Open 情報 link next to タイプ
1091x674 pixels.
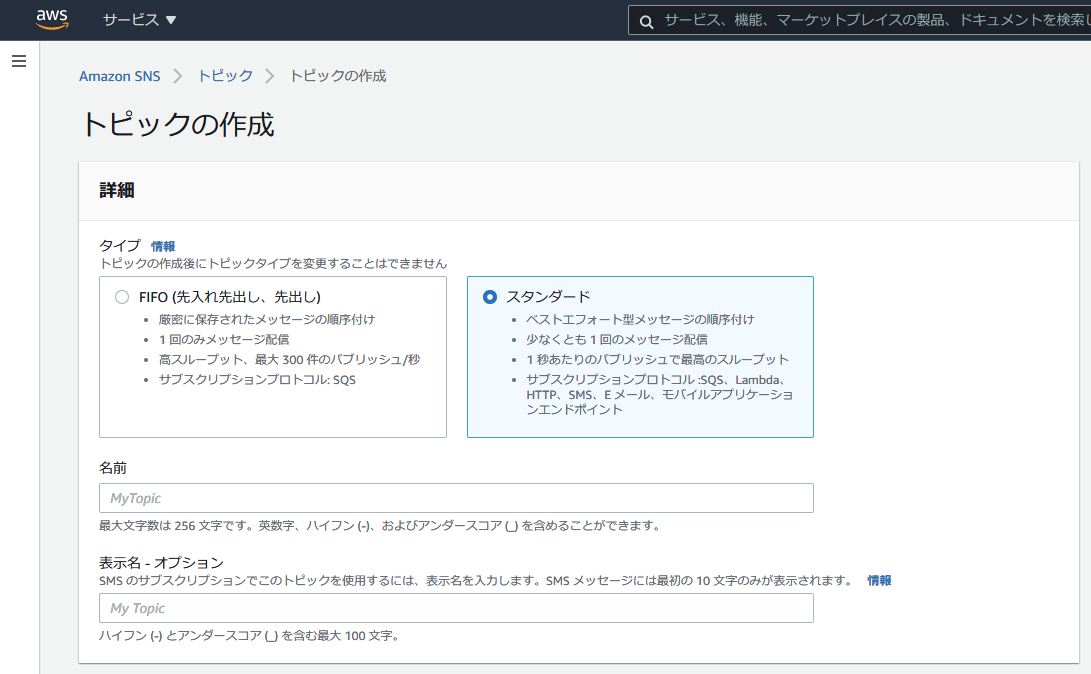tap(163, 246)
